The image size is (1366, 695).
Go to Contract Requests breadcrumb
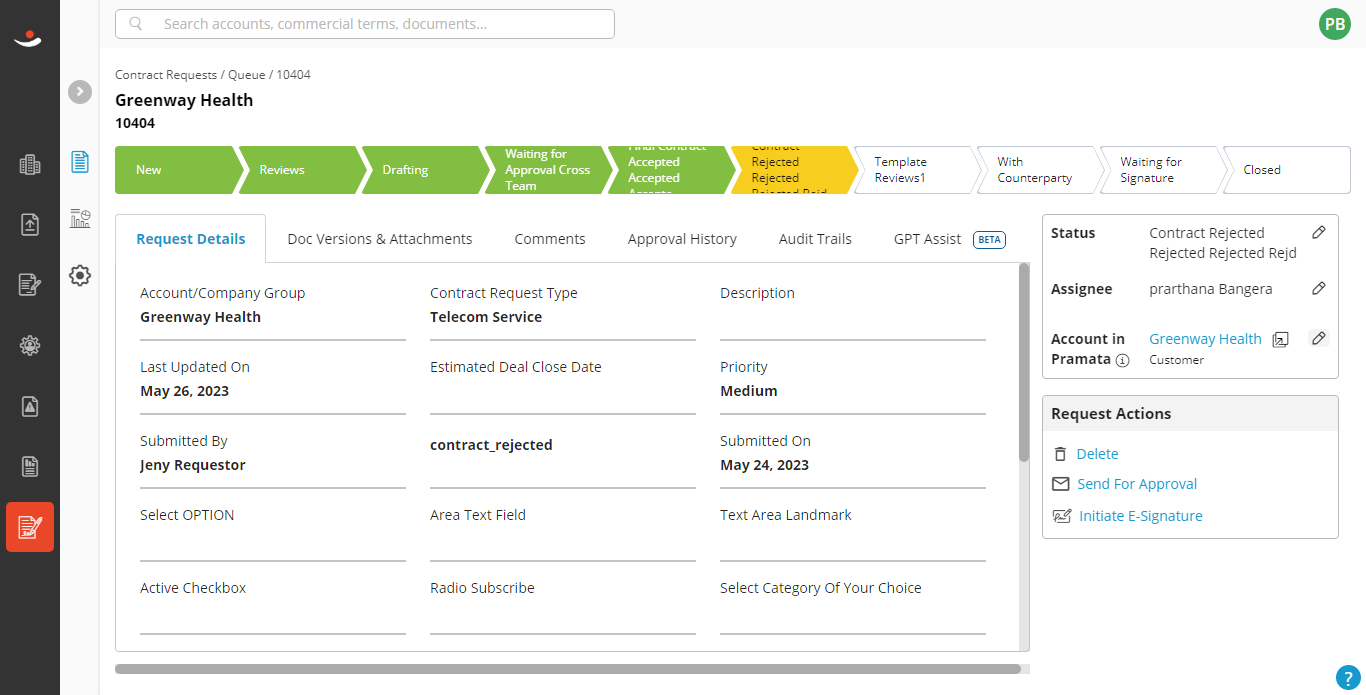(x=166, y=75)
